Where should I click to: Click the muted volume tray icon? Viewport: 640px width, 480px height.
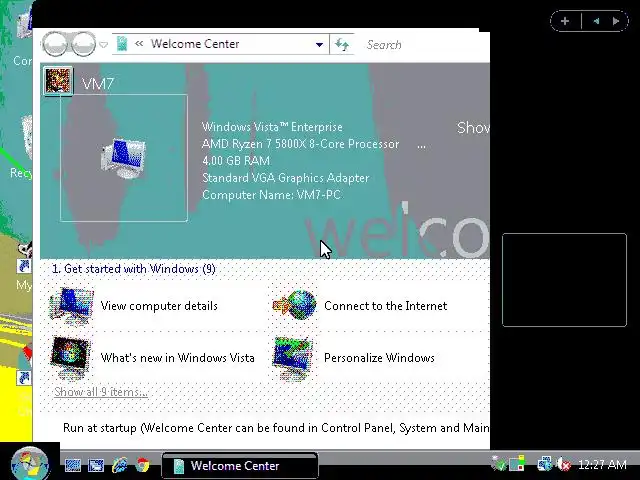[x=564, y=464]
